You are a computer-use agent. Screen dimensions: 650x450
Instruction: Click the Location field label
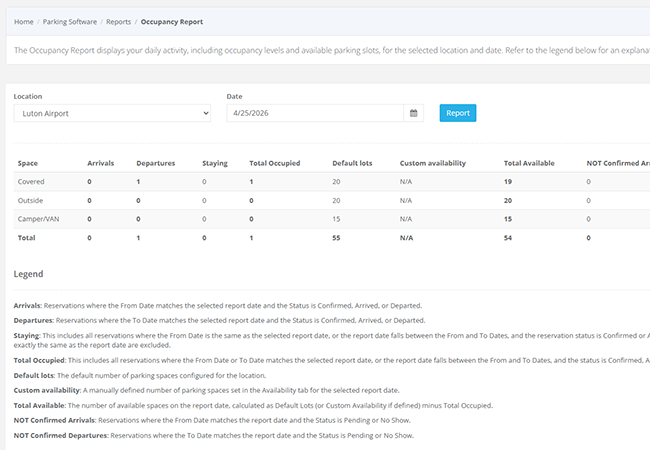point(28,96)
